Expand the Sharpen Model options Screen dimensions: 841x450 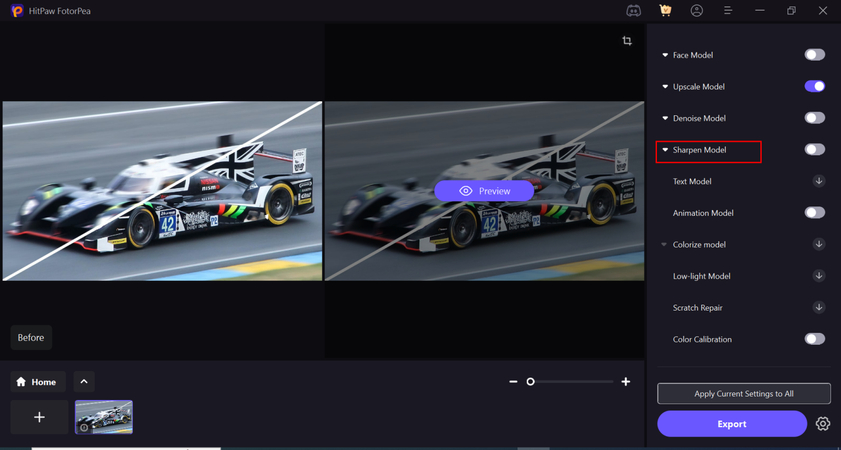[x=665, y=150]
